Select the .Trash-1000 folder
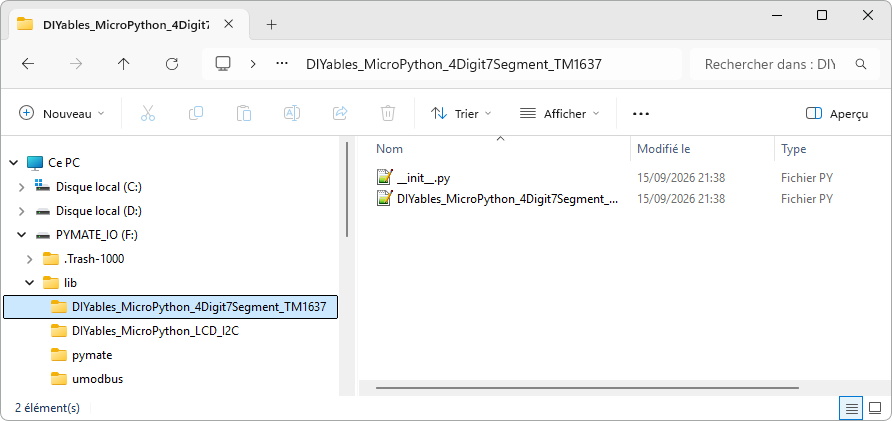 pyautogui.click(x=94, y=259)
